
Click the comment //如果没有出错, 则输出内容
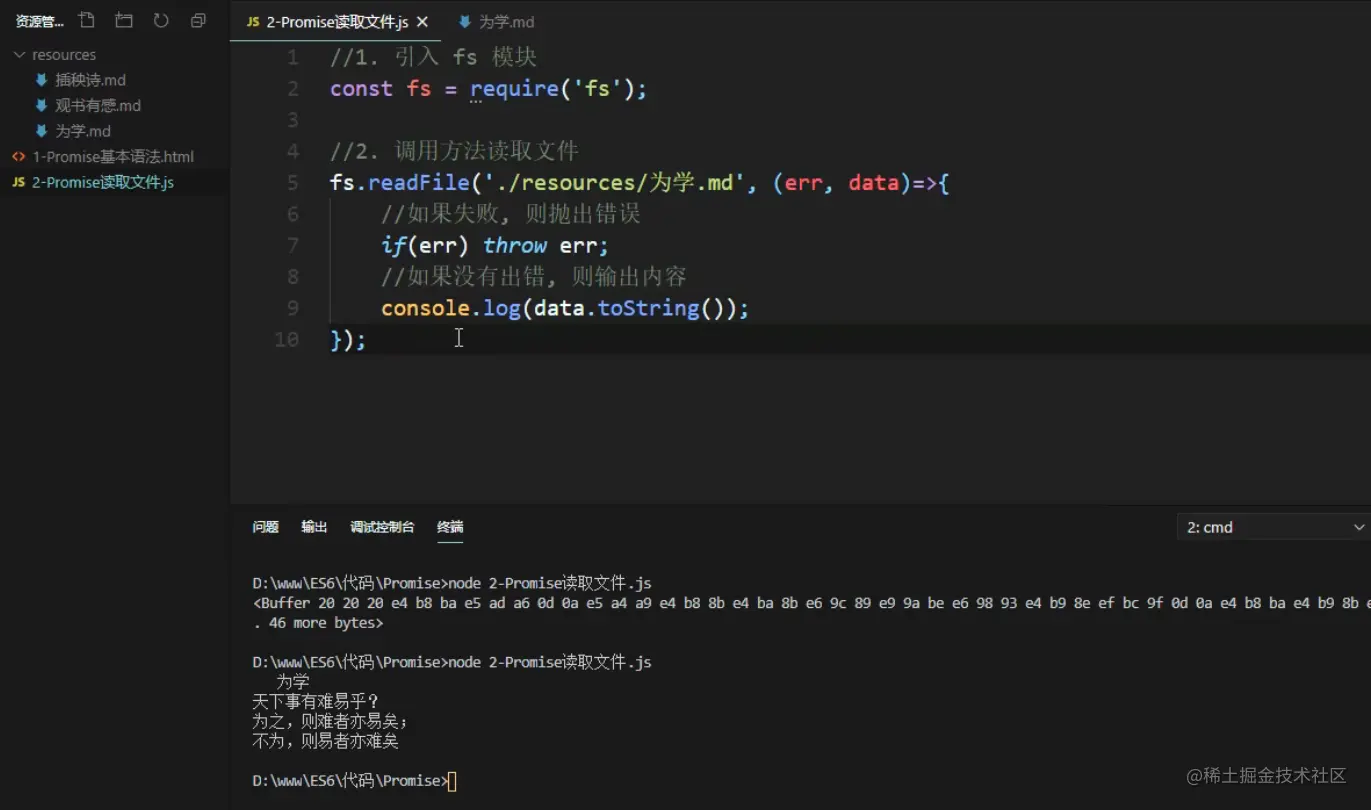(534, 277)
